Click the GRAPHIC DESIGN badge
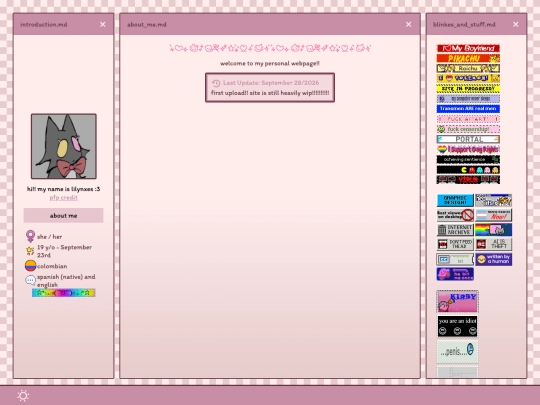Screen dimensions: 540x405 click(x=455, y=200)
